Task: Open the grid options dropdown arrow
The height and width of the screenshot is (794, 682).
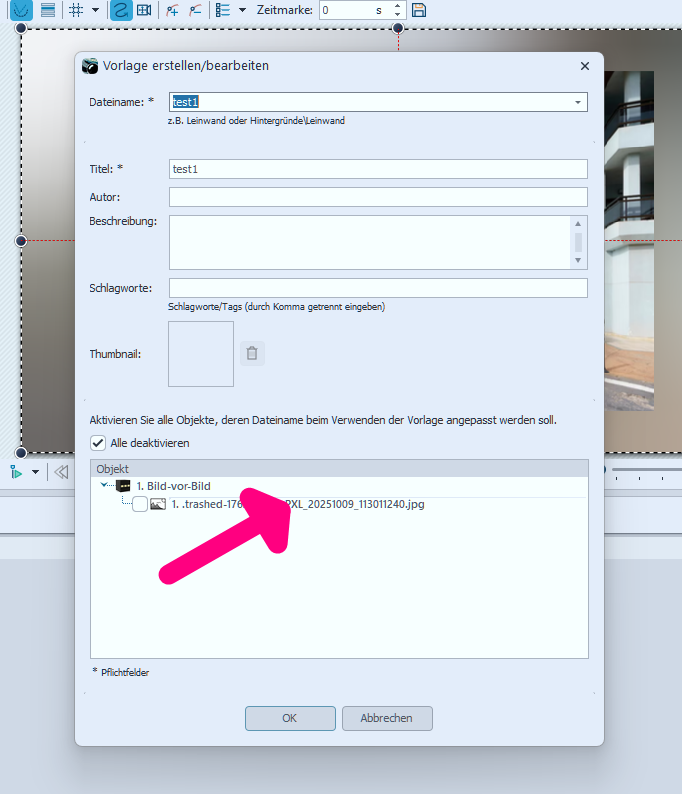Action: 95,10
